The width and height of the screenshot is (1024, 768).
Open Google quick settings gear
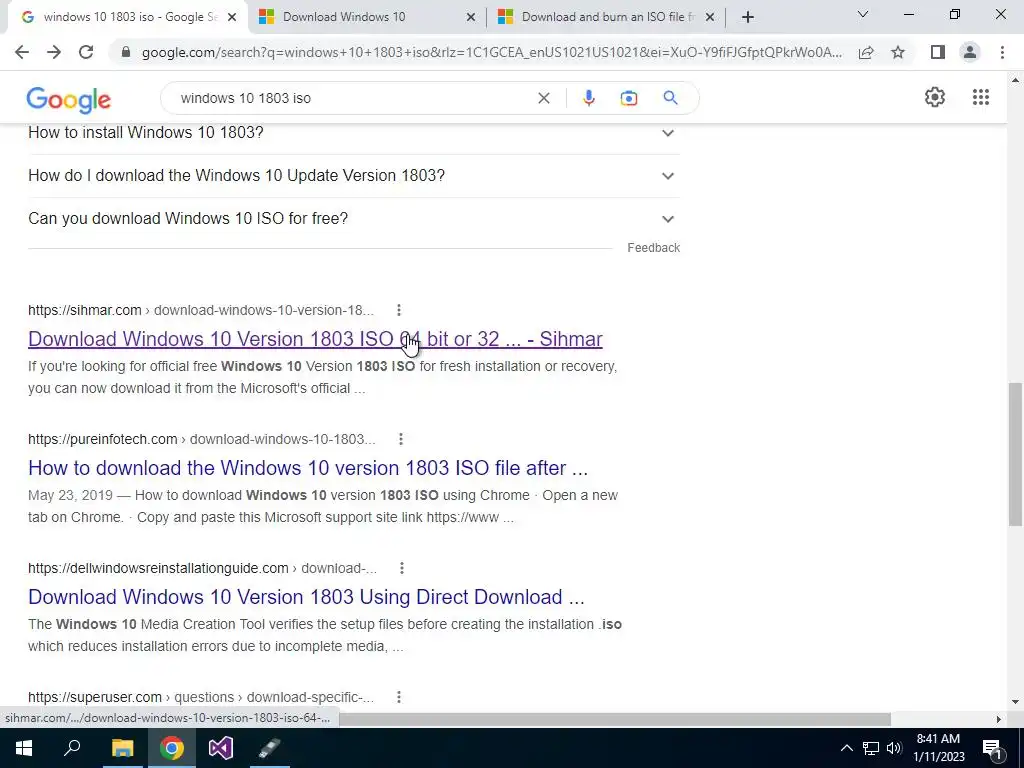(x=935, y=97)
